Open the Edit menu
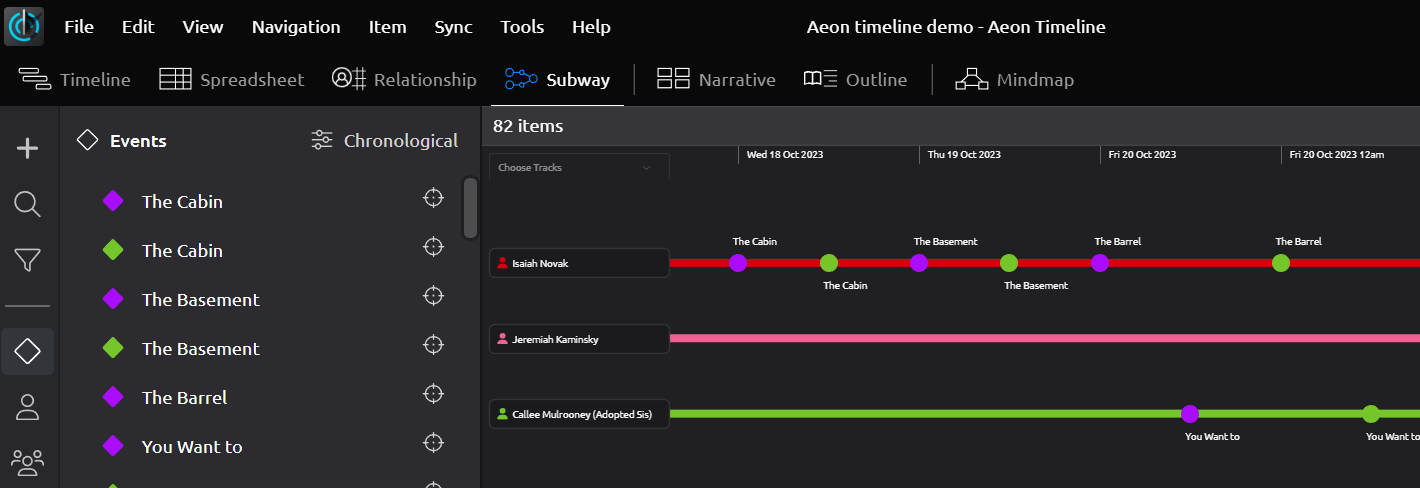The image size is (1420, 488). (138, 27)
